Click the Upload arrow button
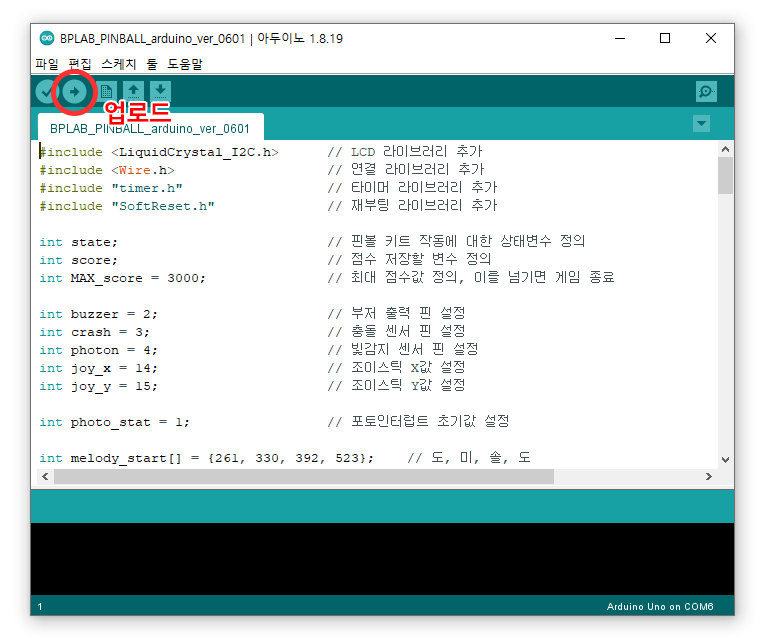The image size is (763, 638). 74,91
